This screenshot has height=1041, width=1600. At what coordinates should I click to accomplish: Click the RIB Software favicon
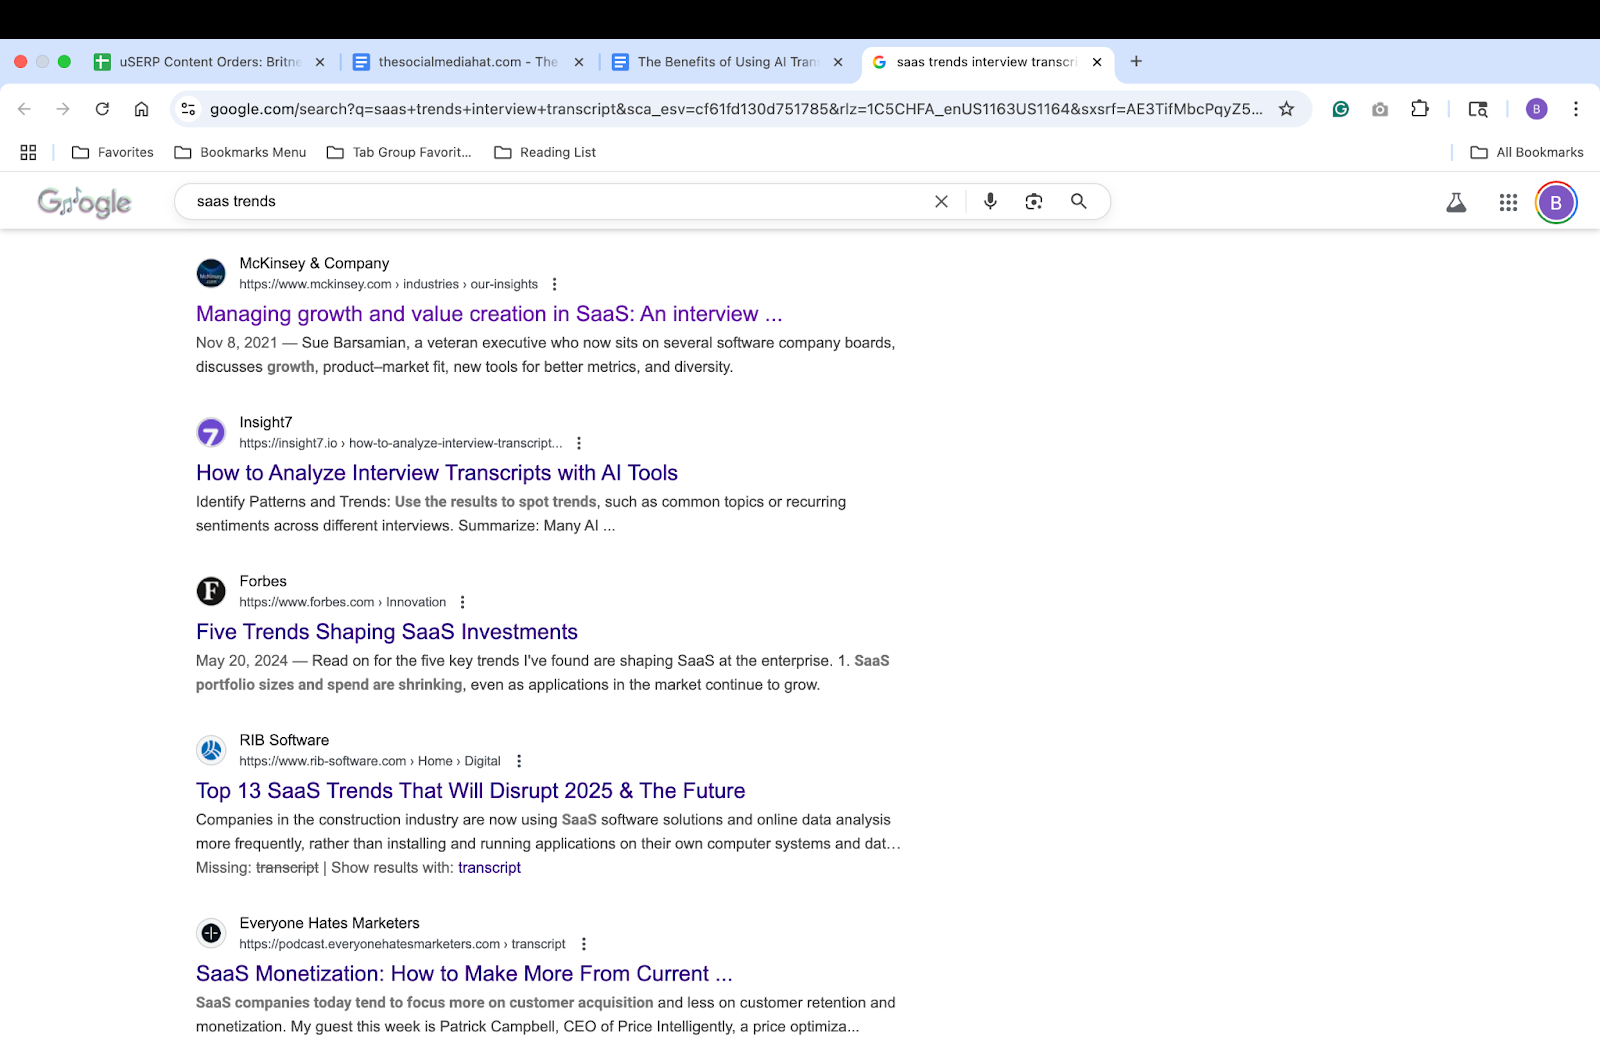pyautogui.click(x=211, y=750)
